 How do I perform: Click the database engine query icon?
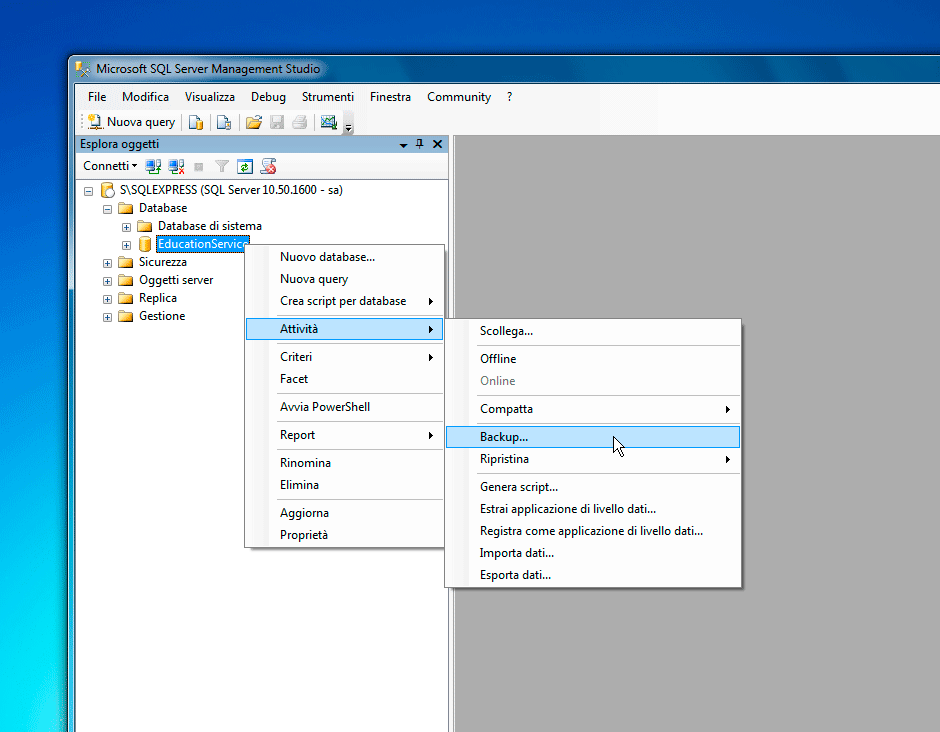[x=195, y=122]
